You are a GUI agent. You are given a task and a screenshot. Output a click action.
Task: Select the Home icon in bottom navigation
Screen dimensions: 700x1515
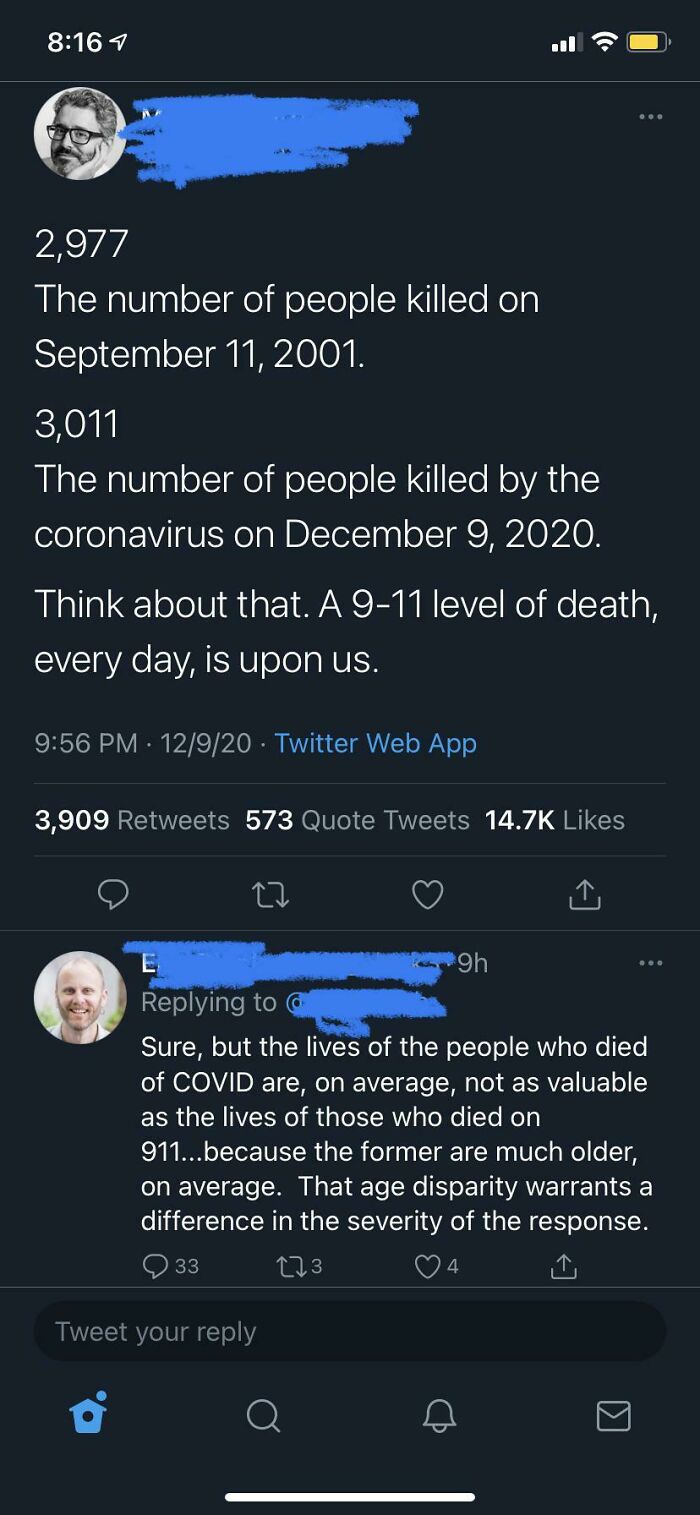[x=87, y=1414]
